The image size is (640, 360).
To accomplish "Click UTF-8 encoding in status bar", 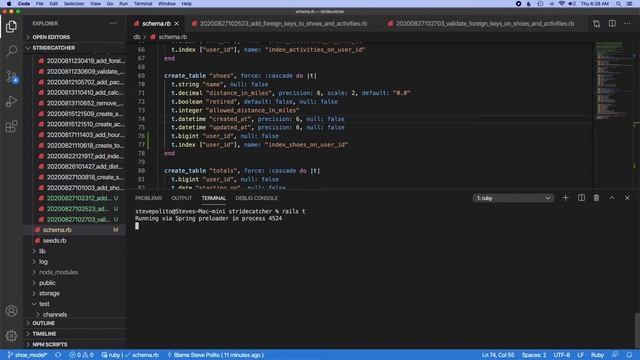I will pos(562,355).
